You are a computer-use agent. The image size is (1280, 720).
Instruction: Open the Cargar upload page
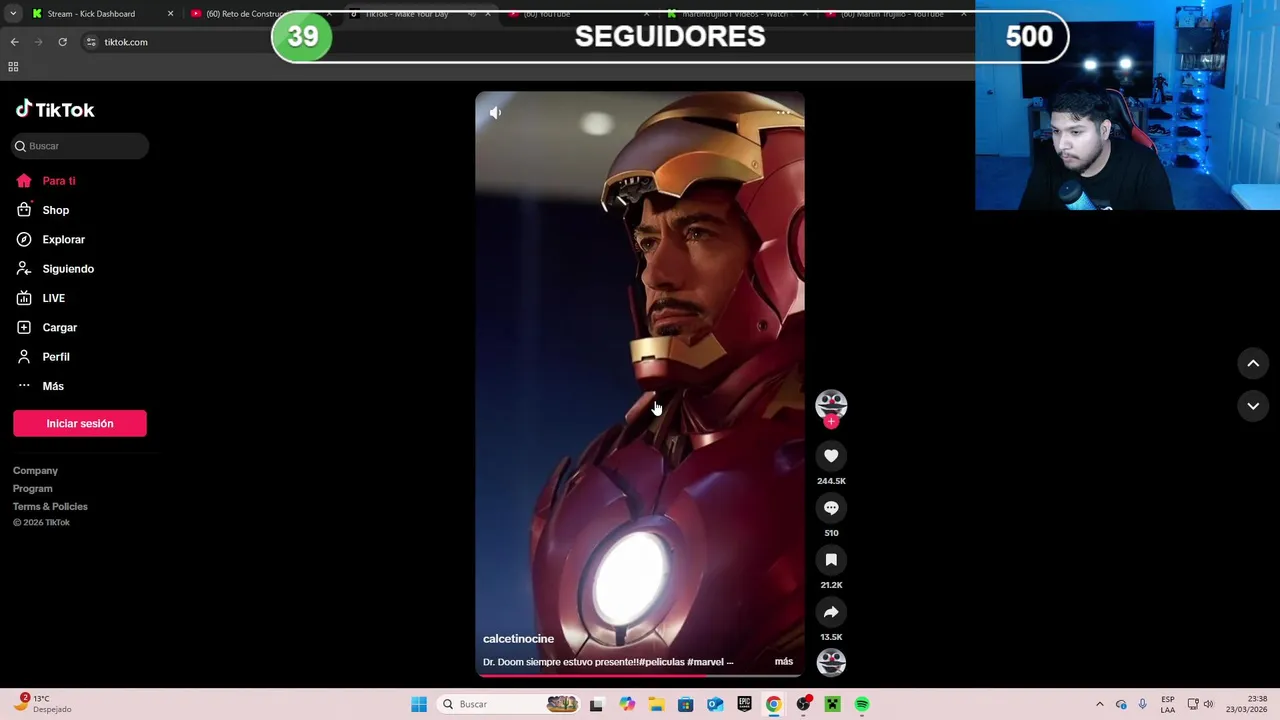47,327
